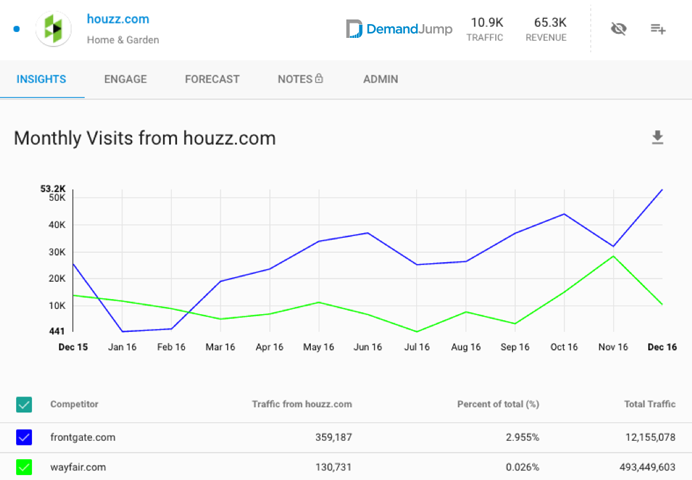Click the add-to-list icon

pos(658,29)
